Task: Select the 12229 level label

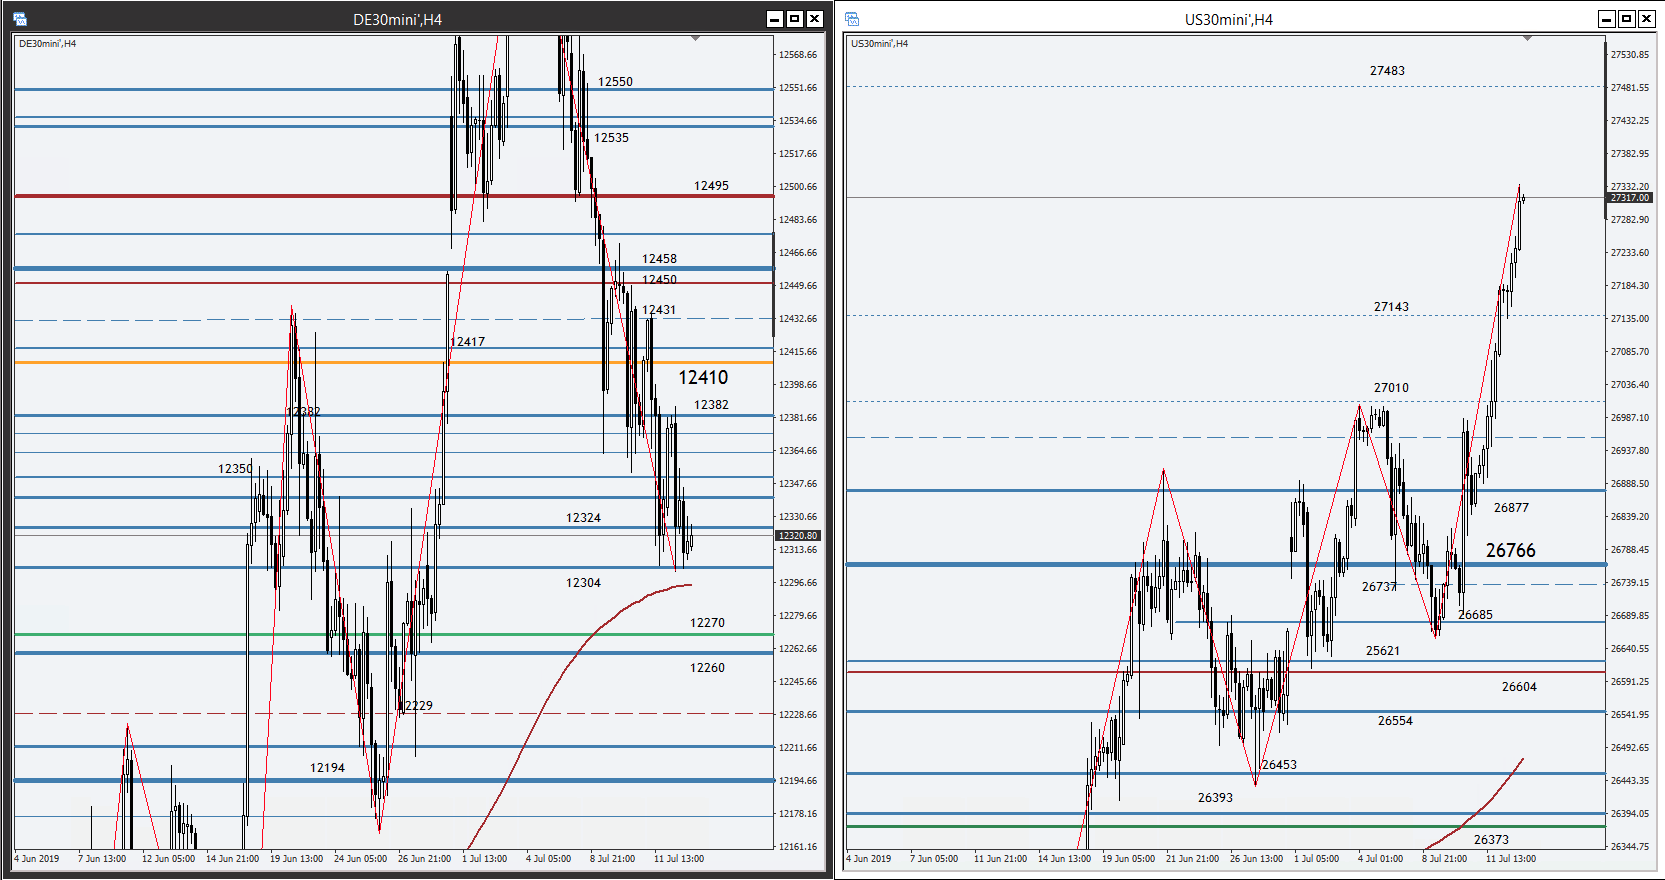Action: 416,706
